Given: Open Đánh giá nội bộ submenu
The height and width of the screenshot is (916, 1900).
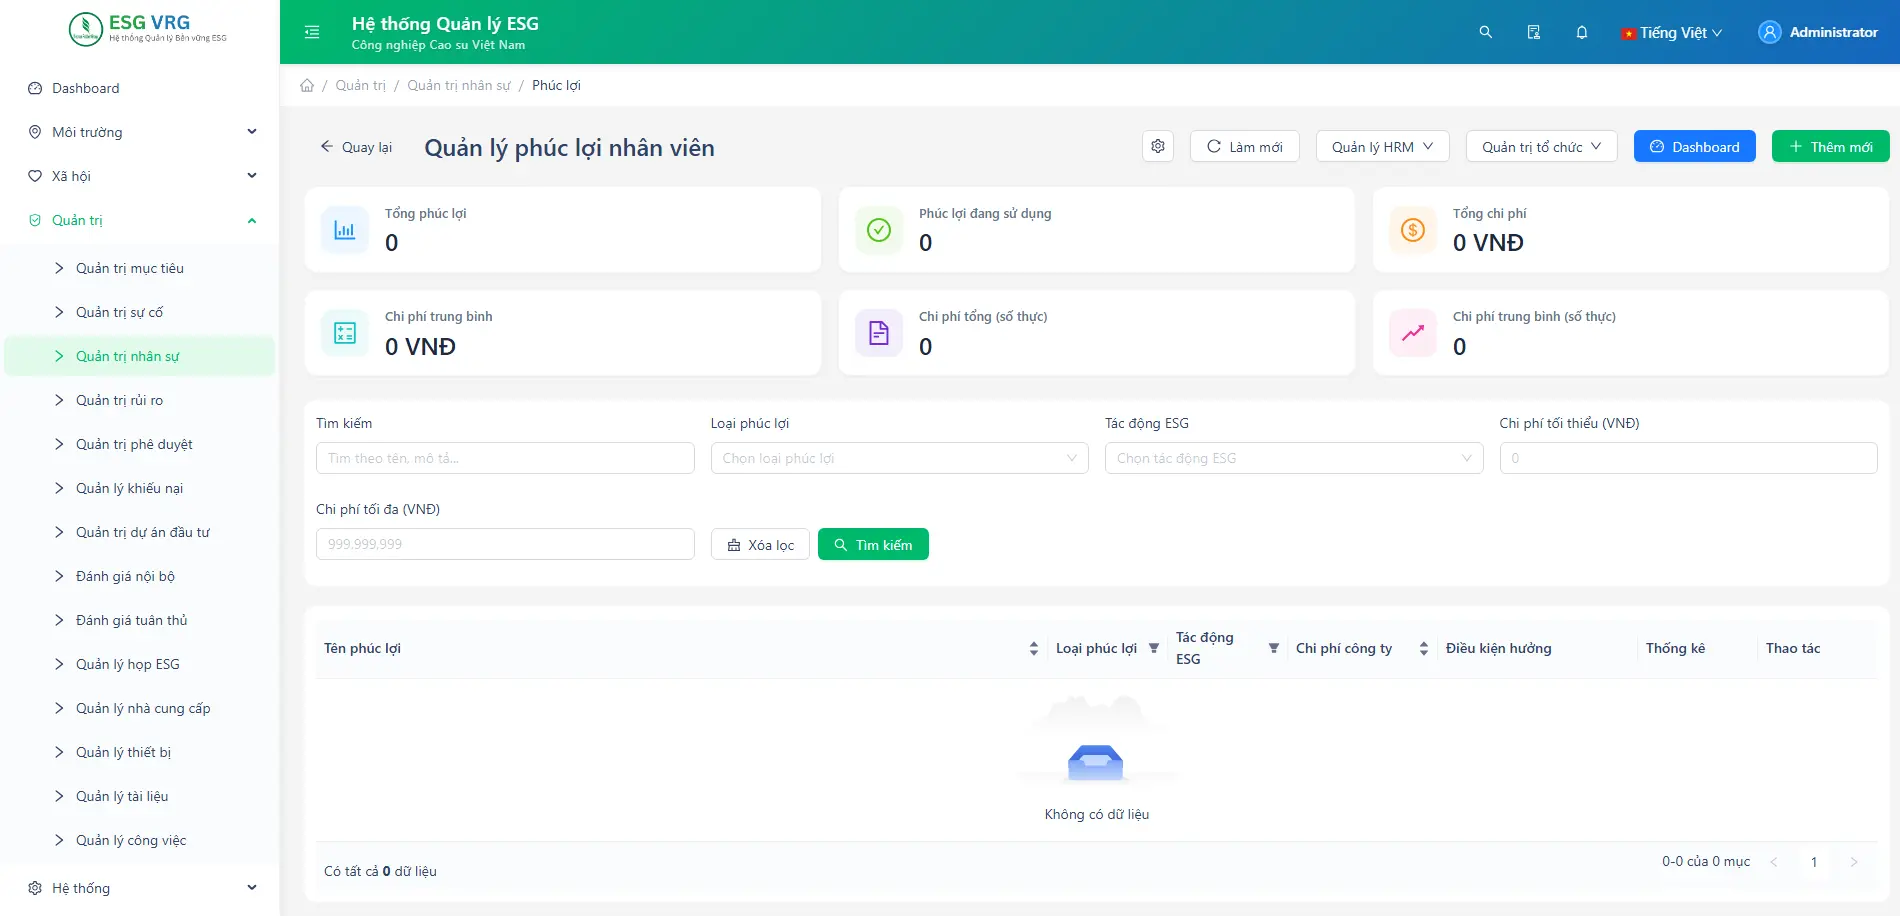Looking at the screenshot, I should coord(140,576).
